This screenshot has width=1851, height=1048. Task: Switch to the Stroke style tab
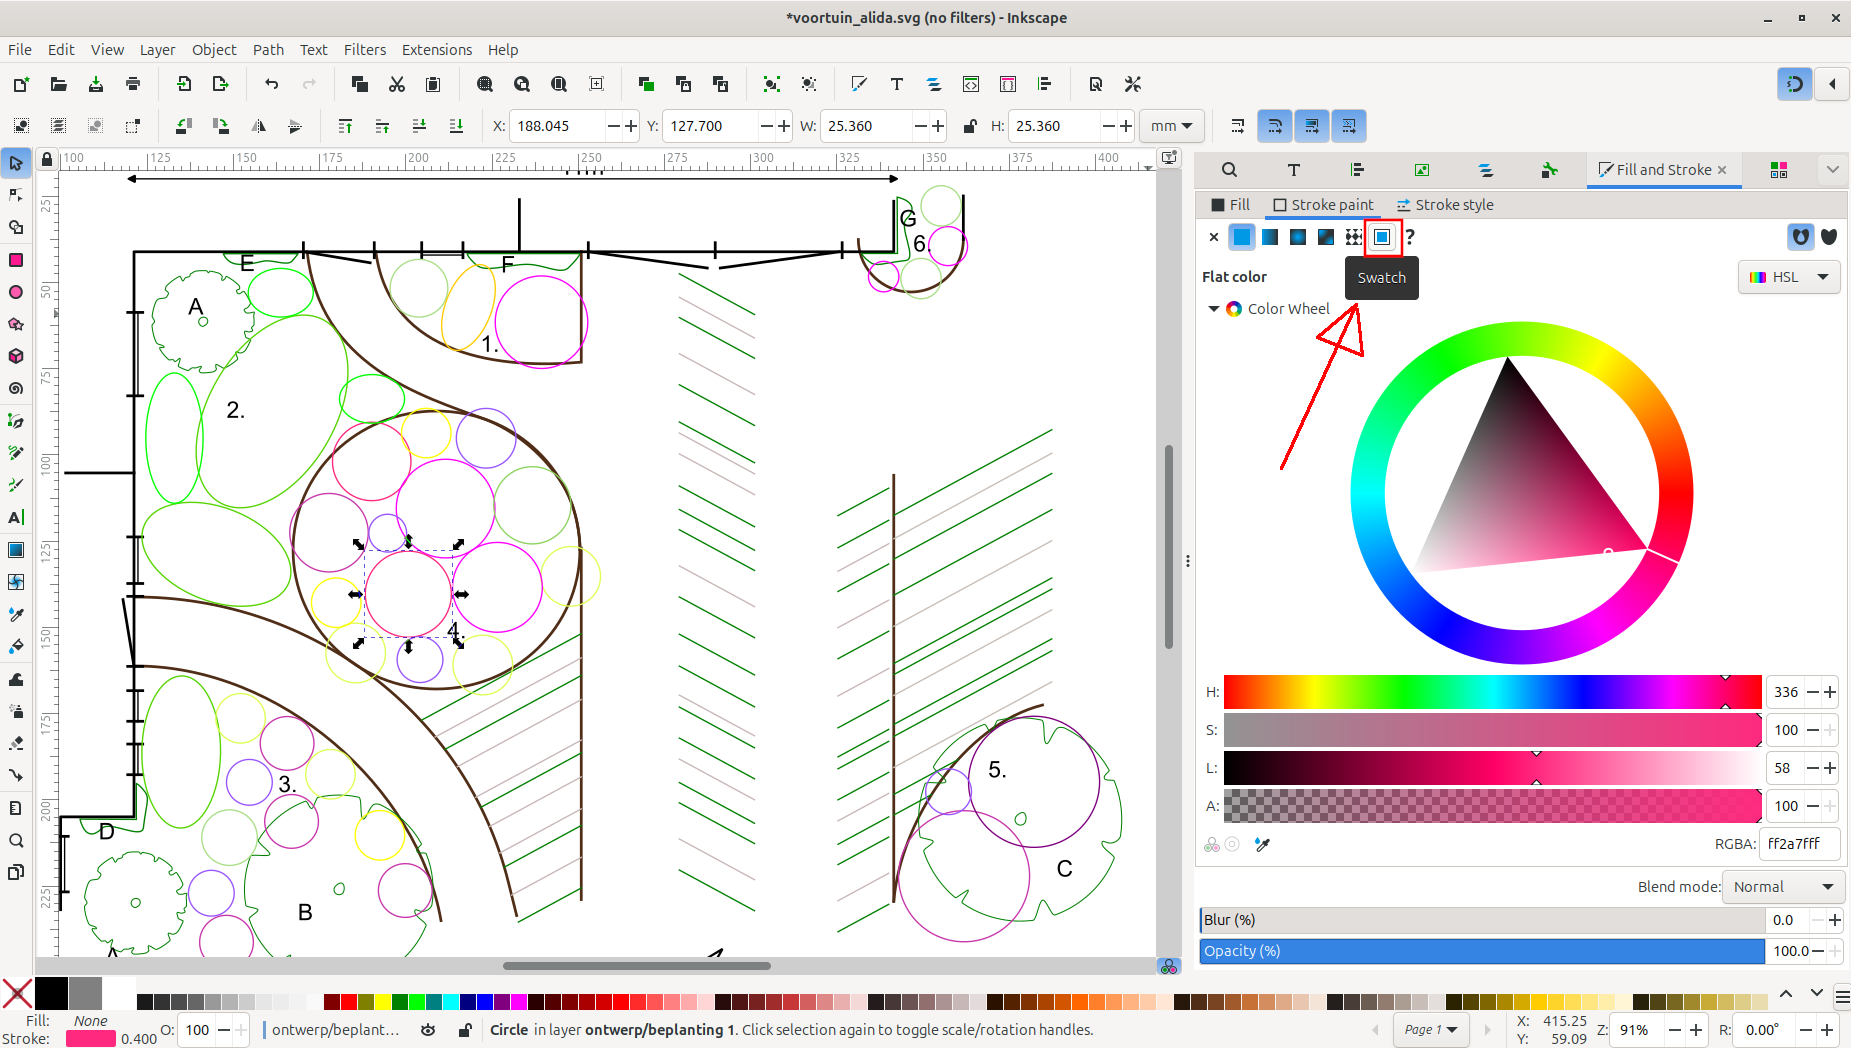point(1445,204)
